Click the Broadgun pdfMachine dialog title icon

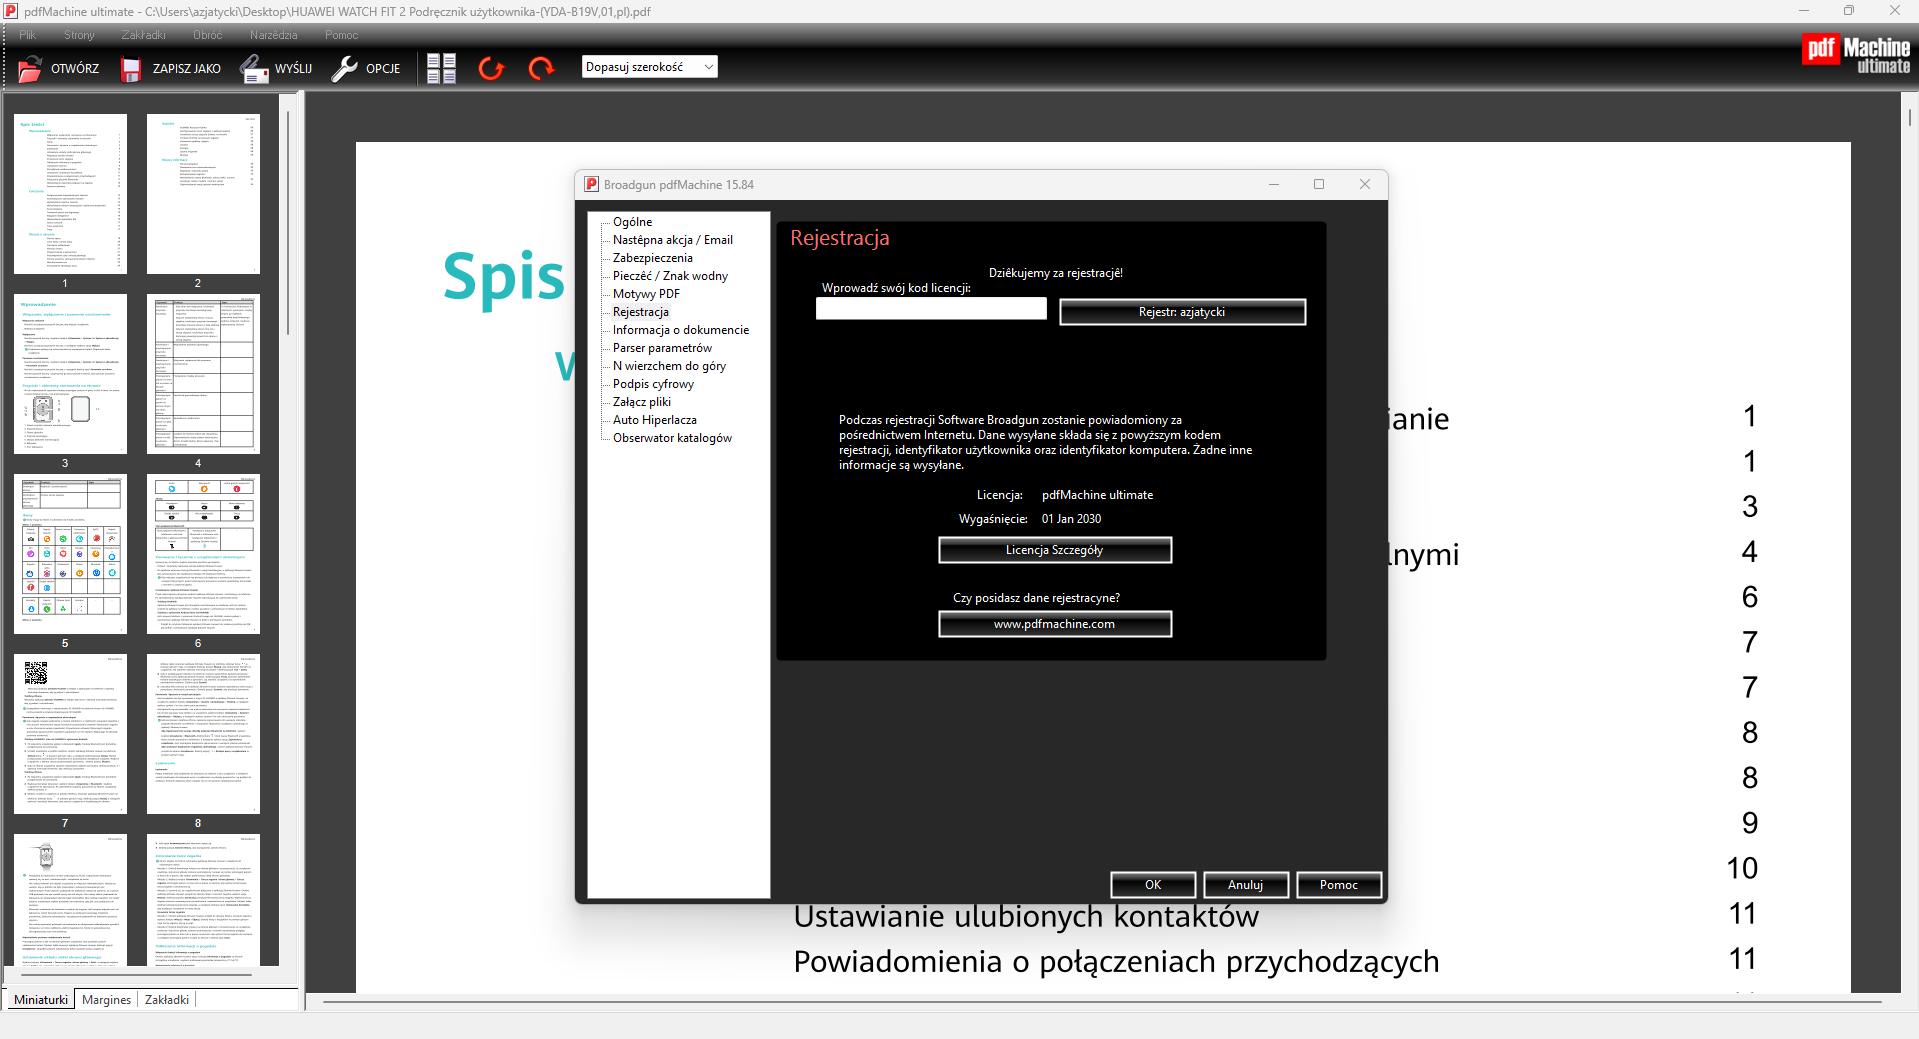591,184
